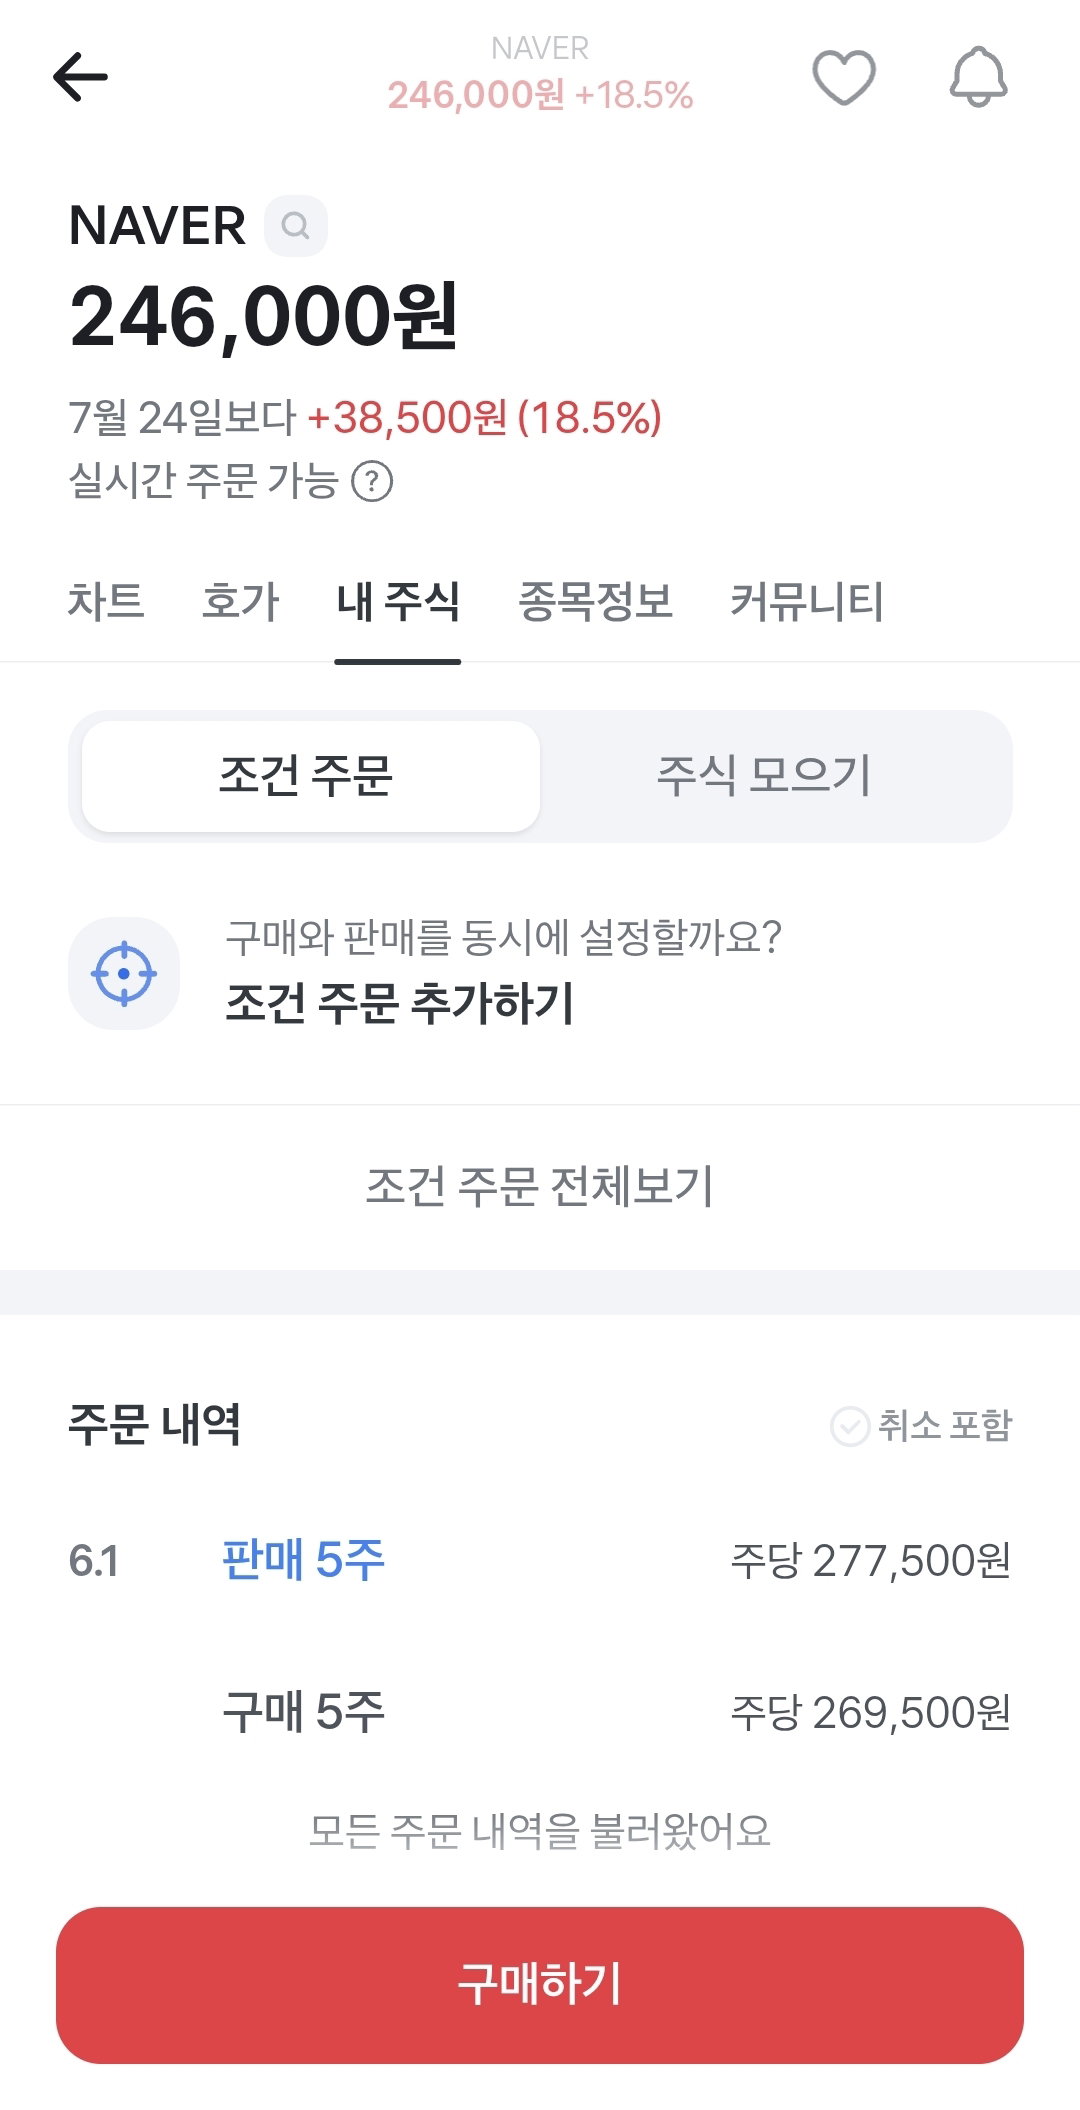Tap the red 구매하기 button
The width and height of the screenshot is (1080, 2110).
[540, 1985]
